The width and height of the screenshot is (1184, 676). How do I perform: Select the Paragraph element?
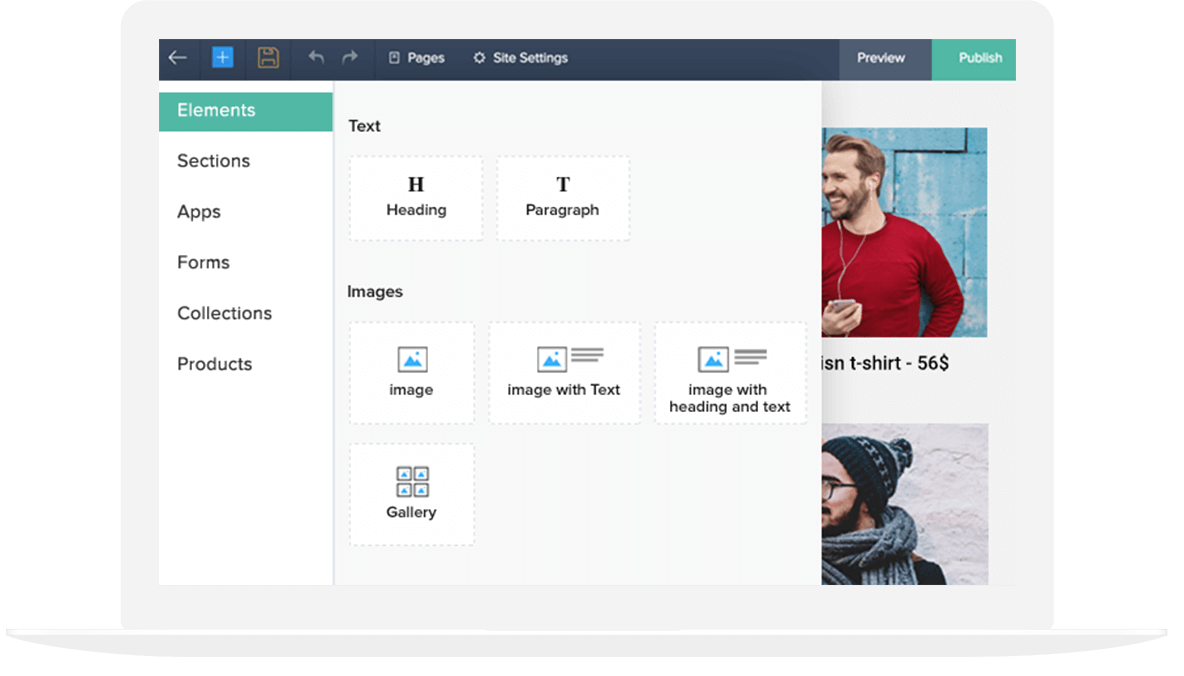[x=562, y=197]
